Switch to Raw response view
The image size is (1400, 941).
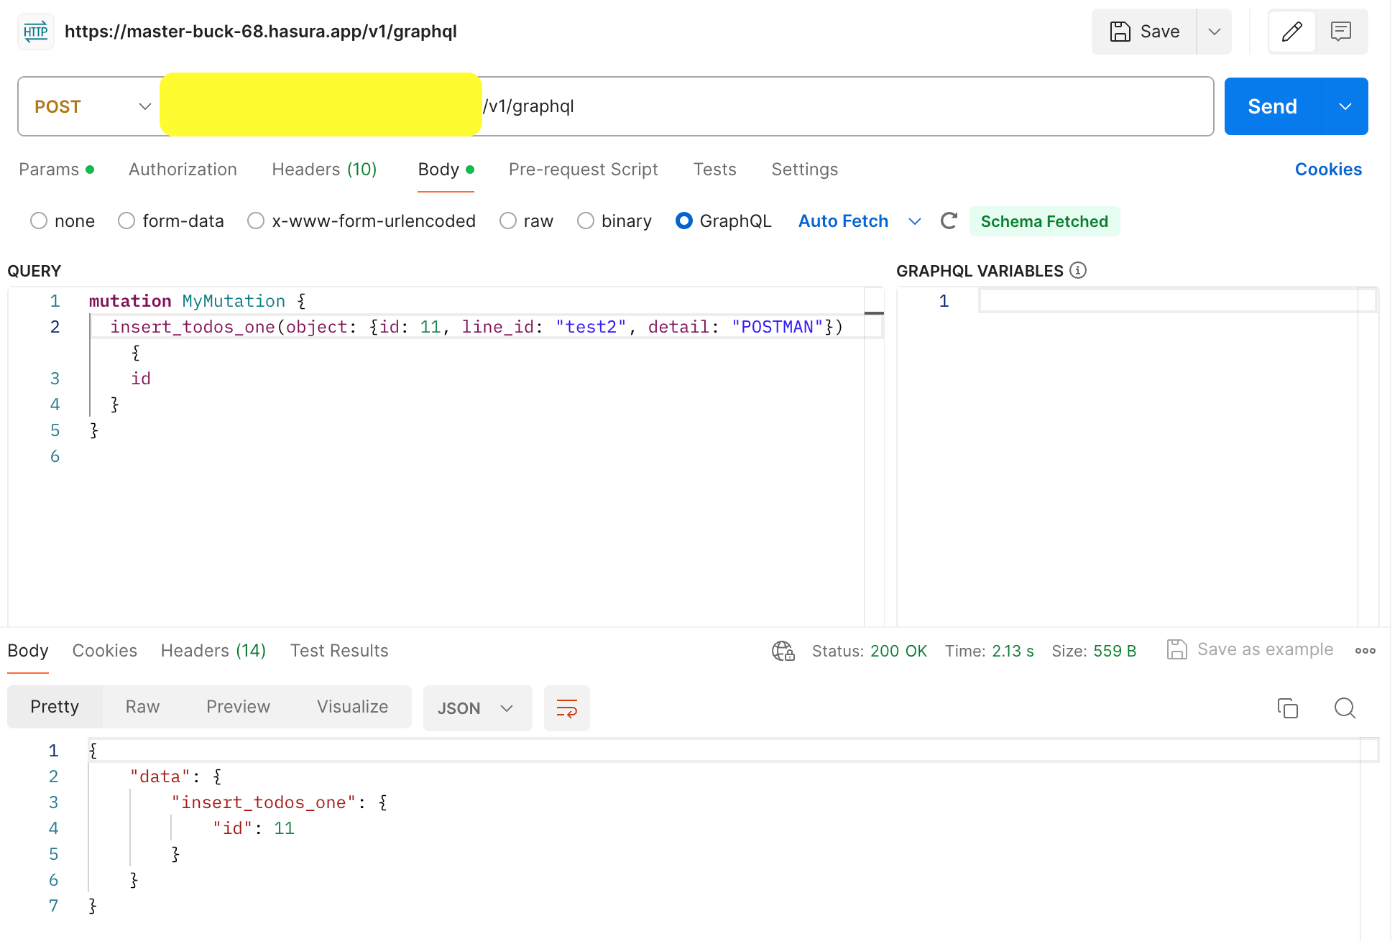click(x=143, y=707)
